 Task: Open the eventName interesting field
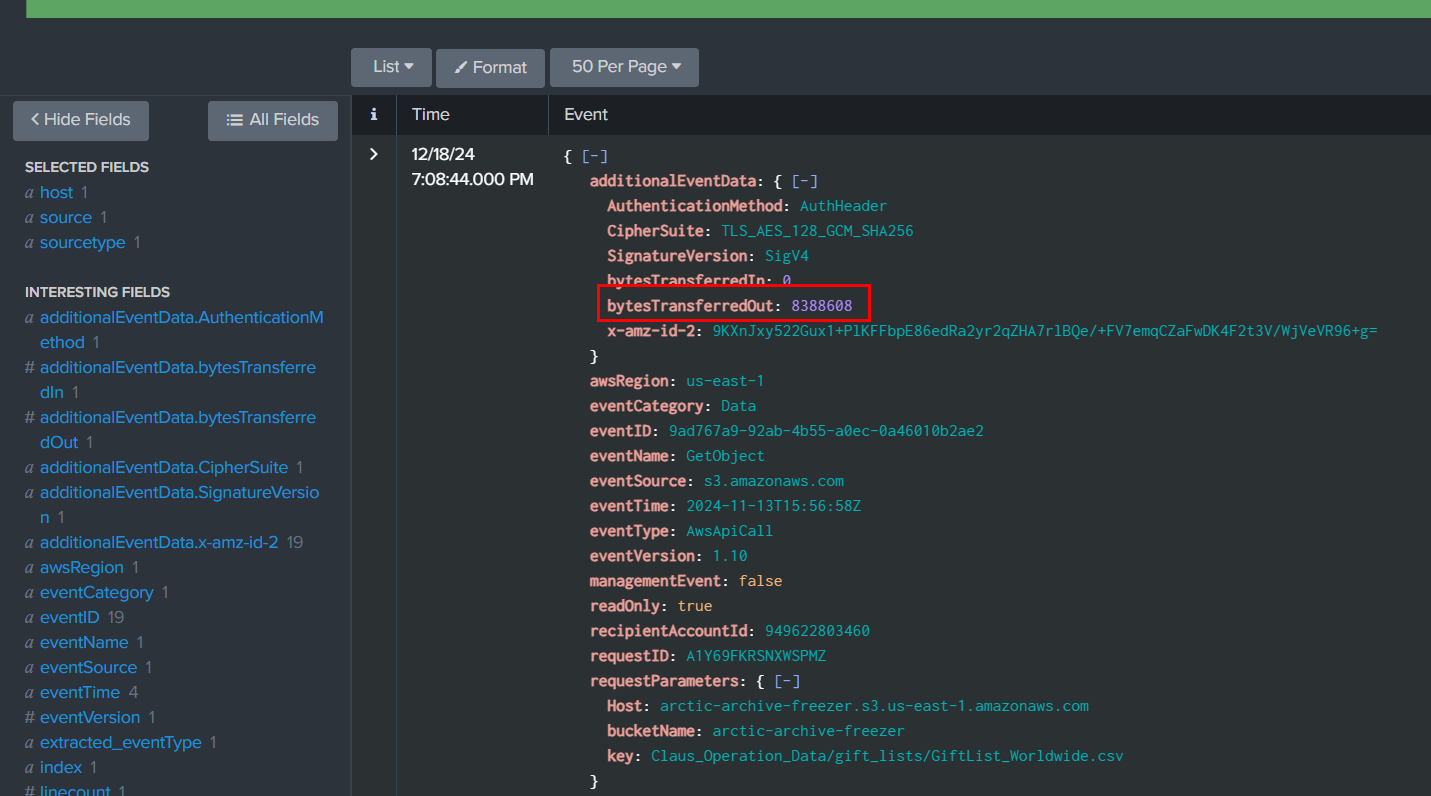84,642
